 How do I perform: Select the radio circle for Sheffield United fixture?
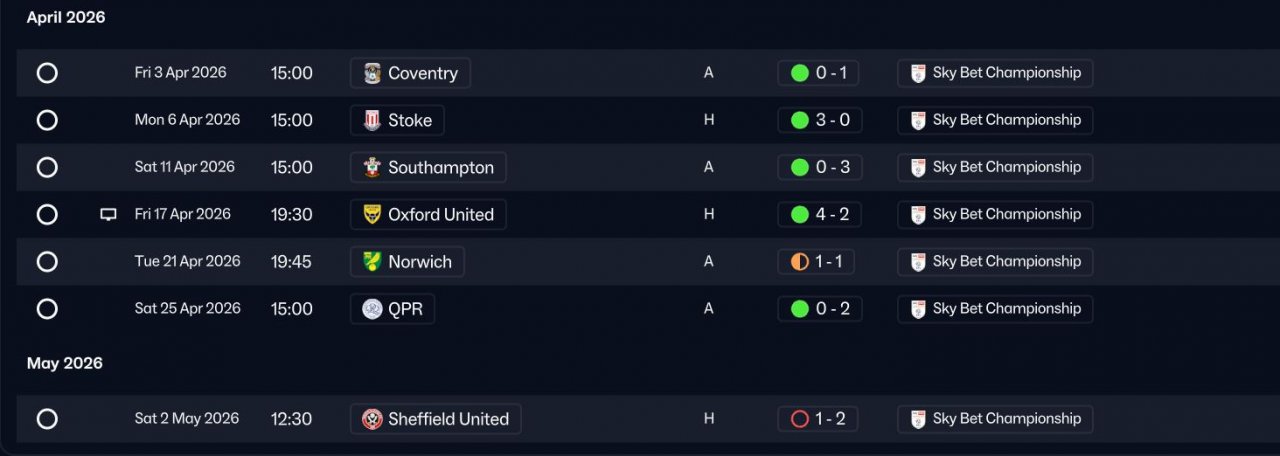(47, 419)
